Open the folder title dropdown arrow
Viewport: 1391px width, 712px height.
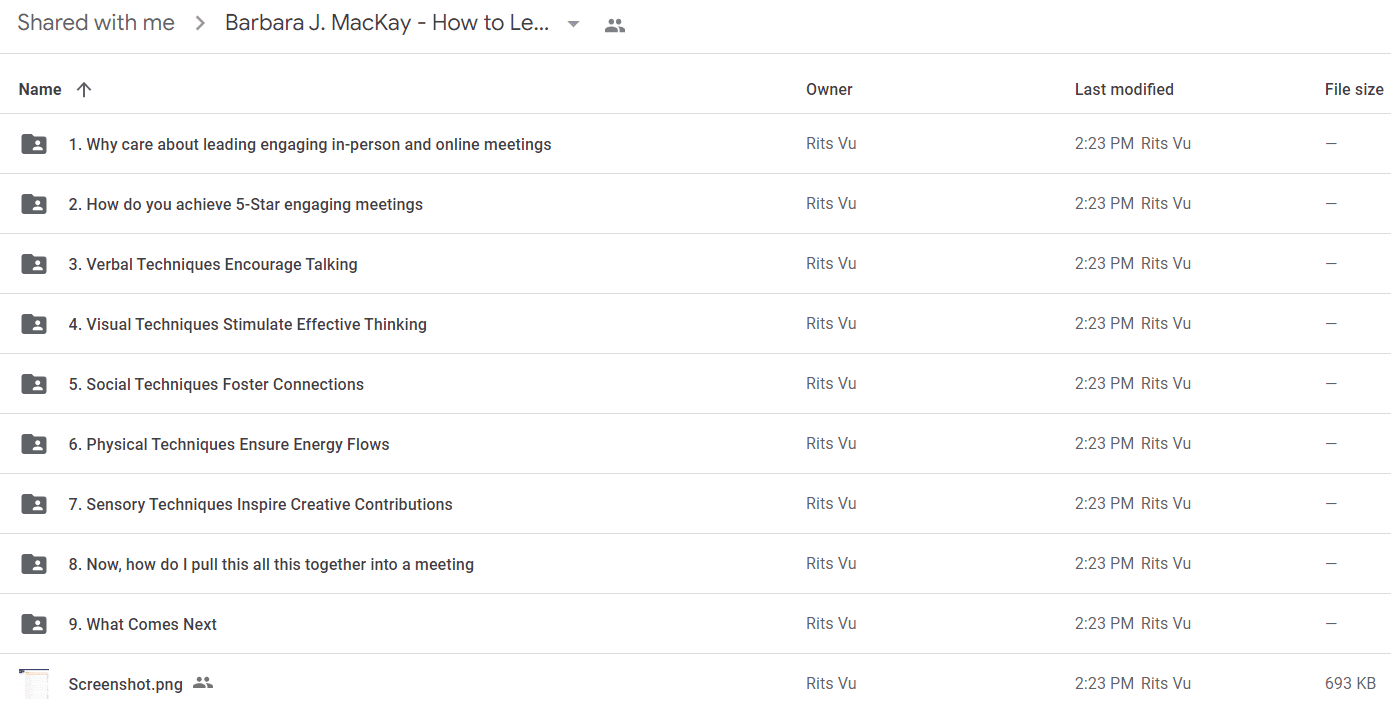[x=573, y=24]
